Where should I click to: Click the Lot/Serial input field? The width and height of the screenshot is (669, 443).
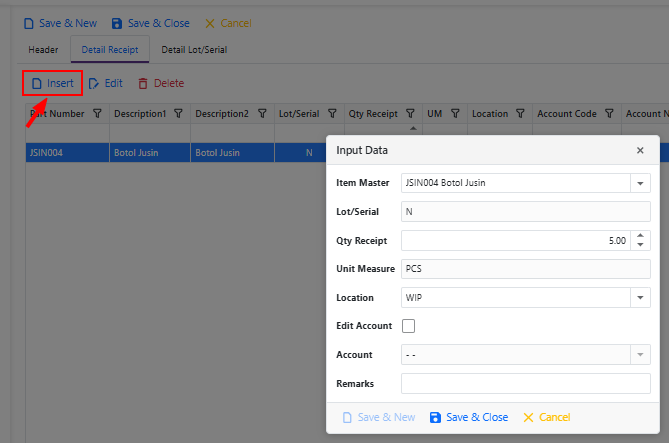(526, 212)
